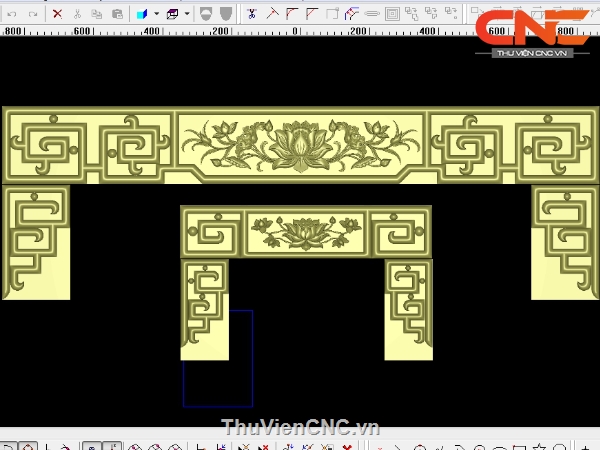Click the Paste clipboard icon
The height and width of the screenshot is (450, 600).
pyautogui.click(x=117, y=14)
